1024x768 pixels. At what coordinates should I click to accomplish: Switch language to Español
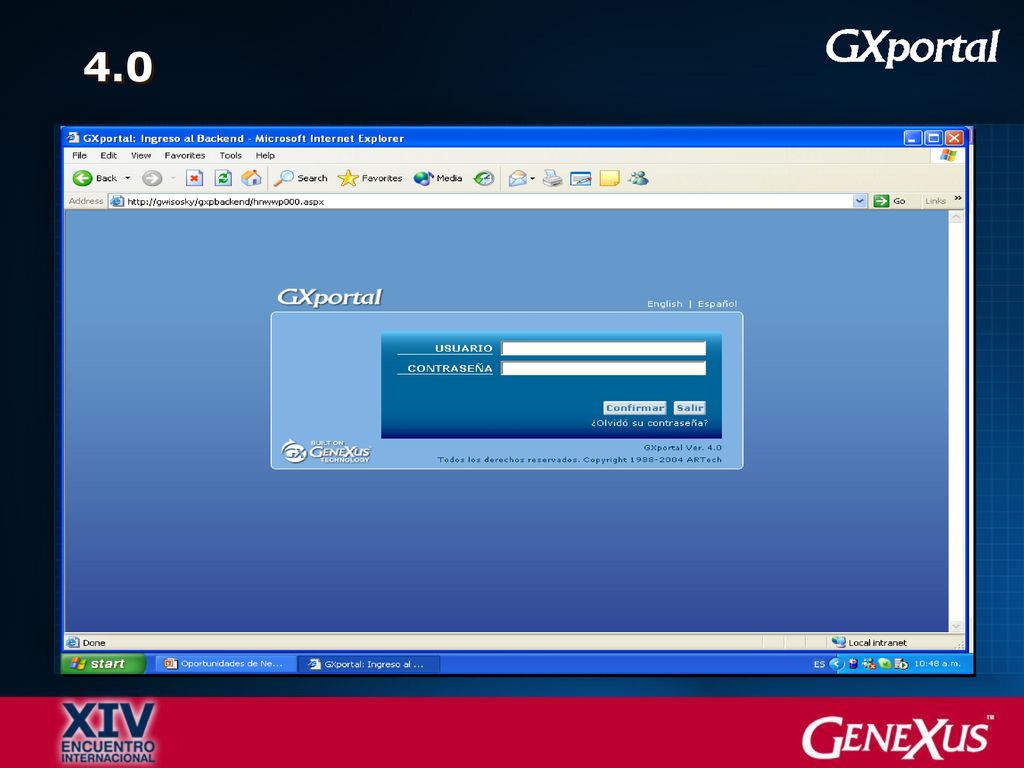point(717,304)
